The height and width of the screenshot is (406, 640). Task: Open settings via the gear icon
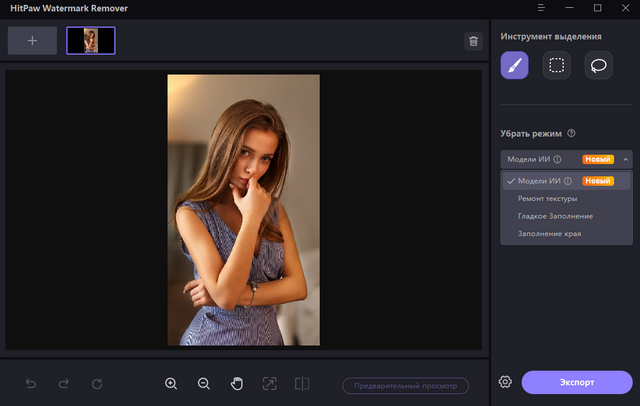[x=506, y=383]
